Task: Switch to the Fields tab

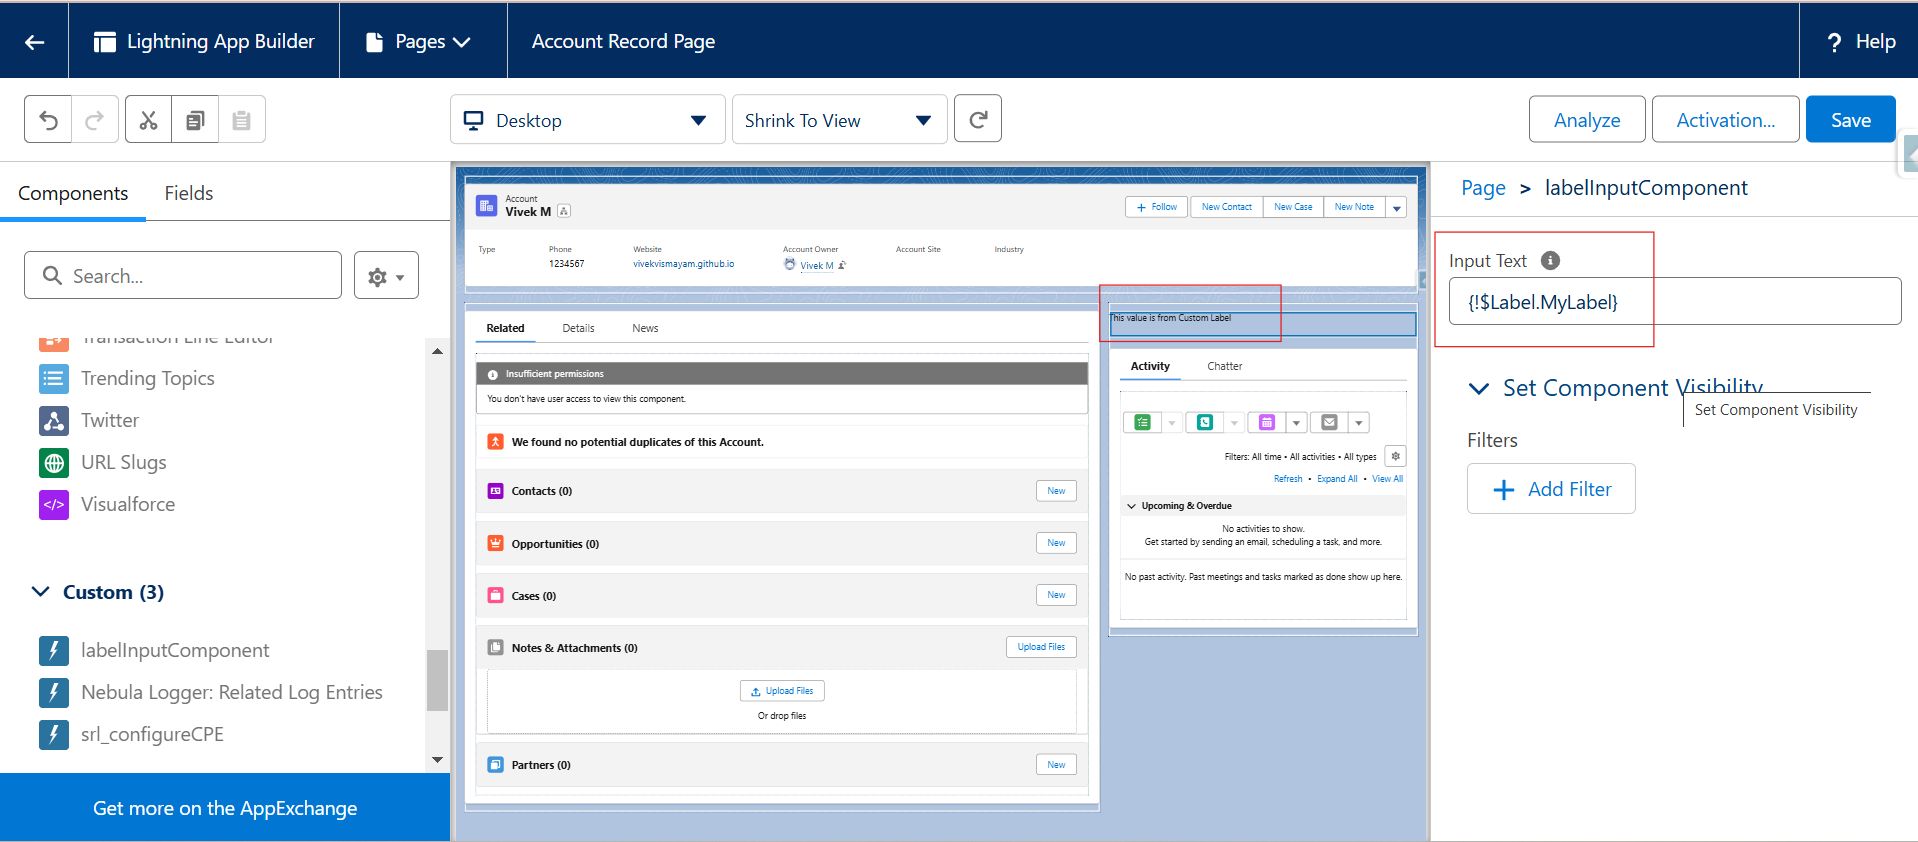Action: (189, 193)
